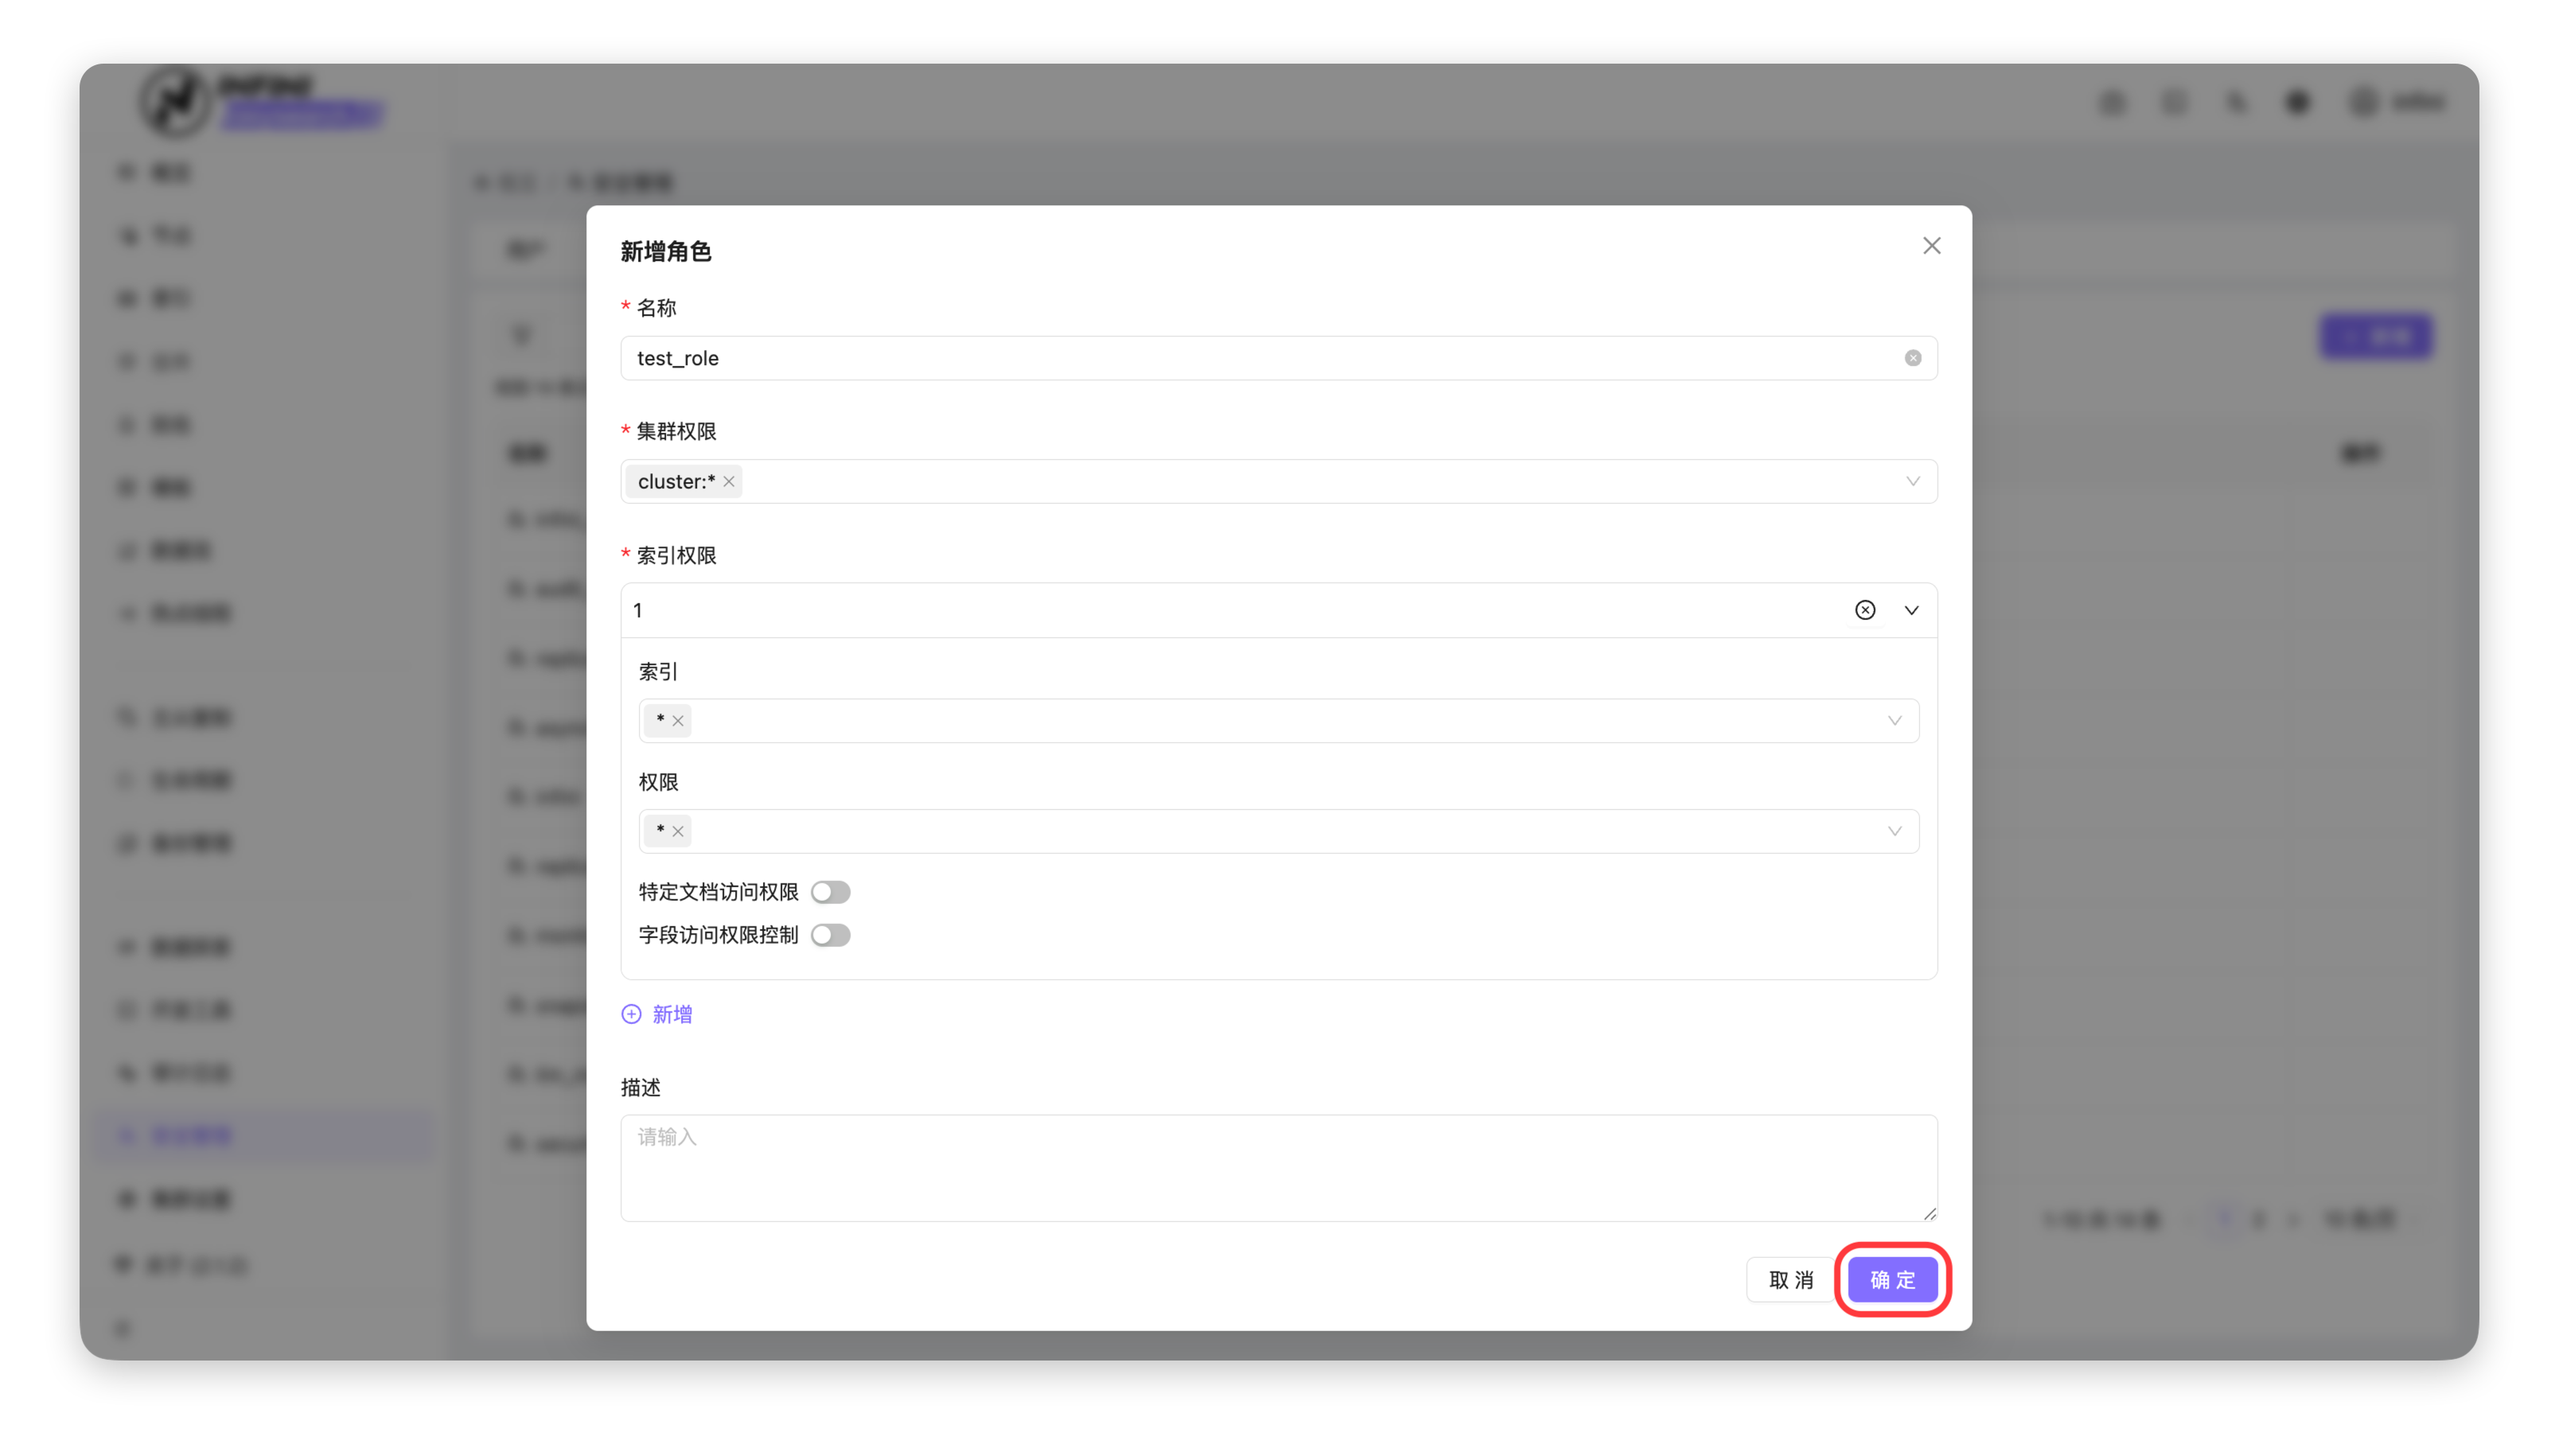
Task: Remove the * tag in 权限 field
Action: click(x=678, y=831)
